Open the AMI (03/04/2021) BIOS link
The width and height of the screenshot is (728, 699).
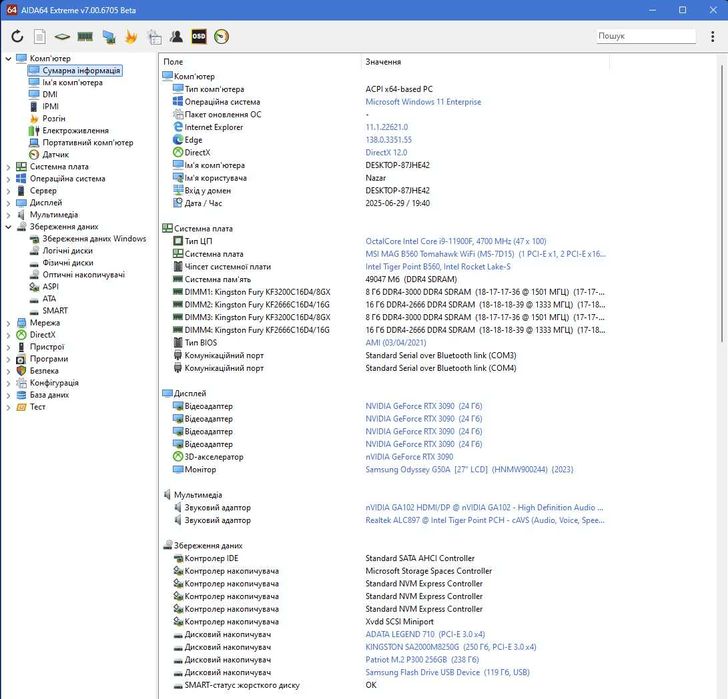click(396, 343)
